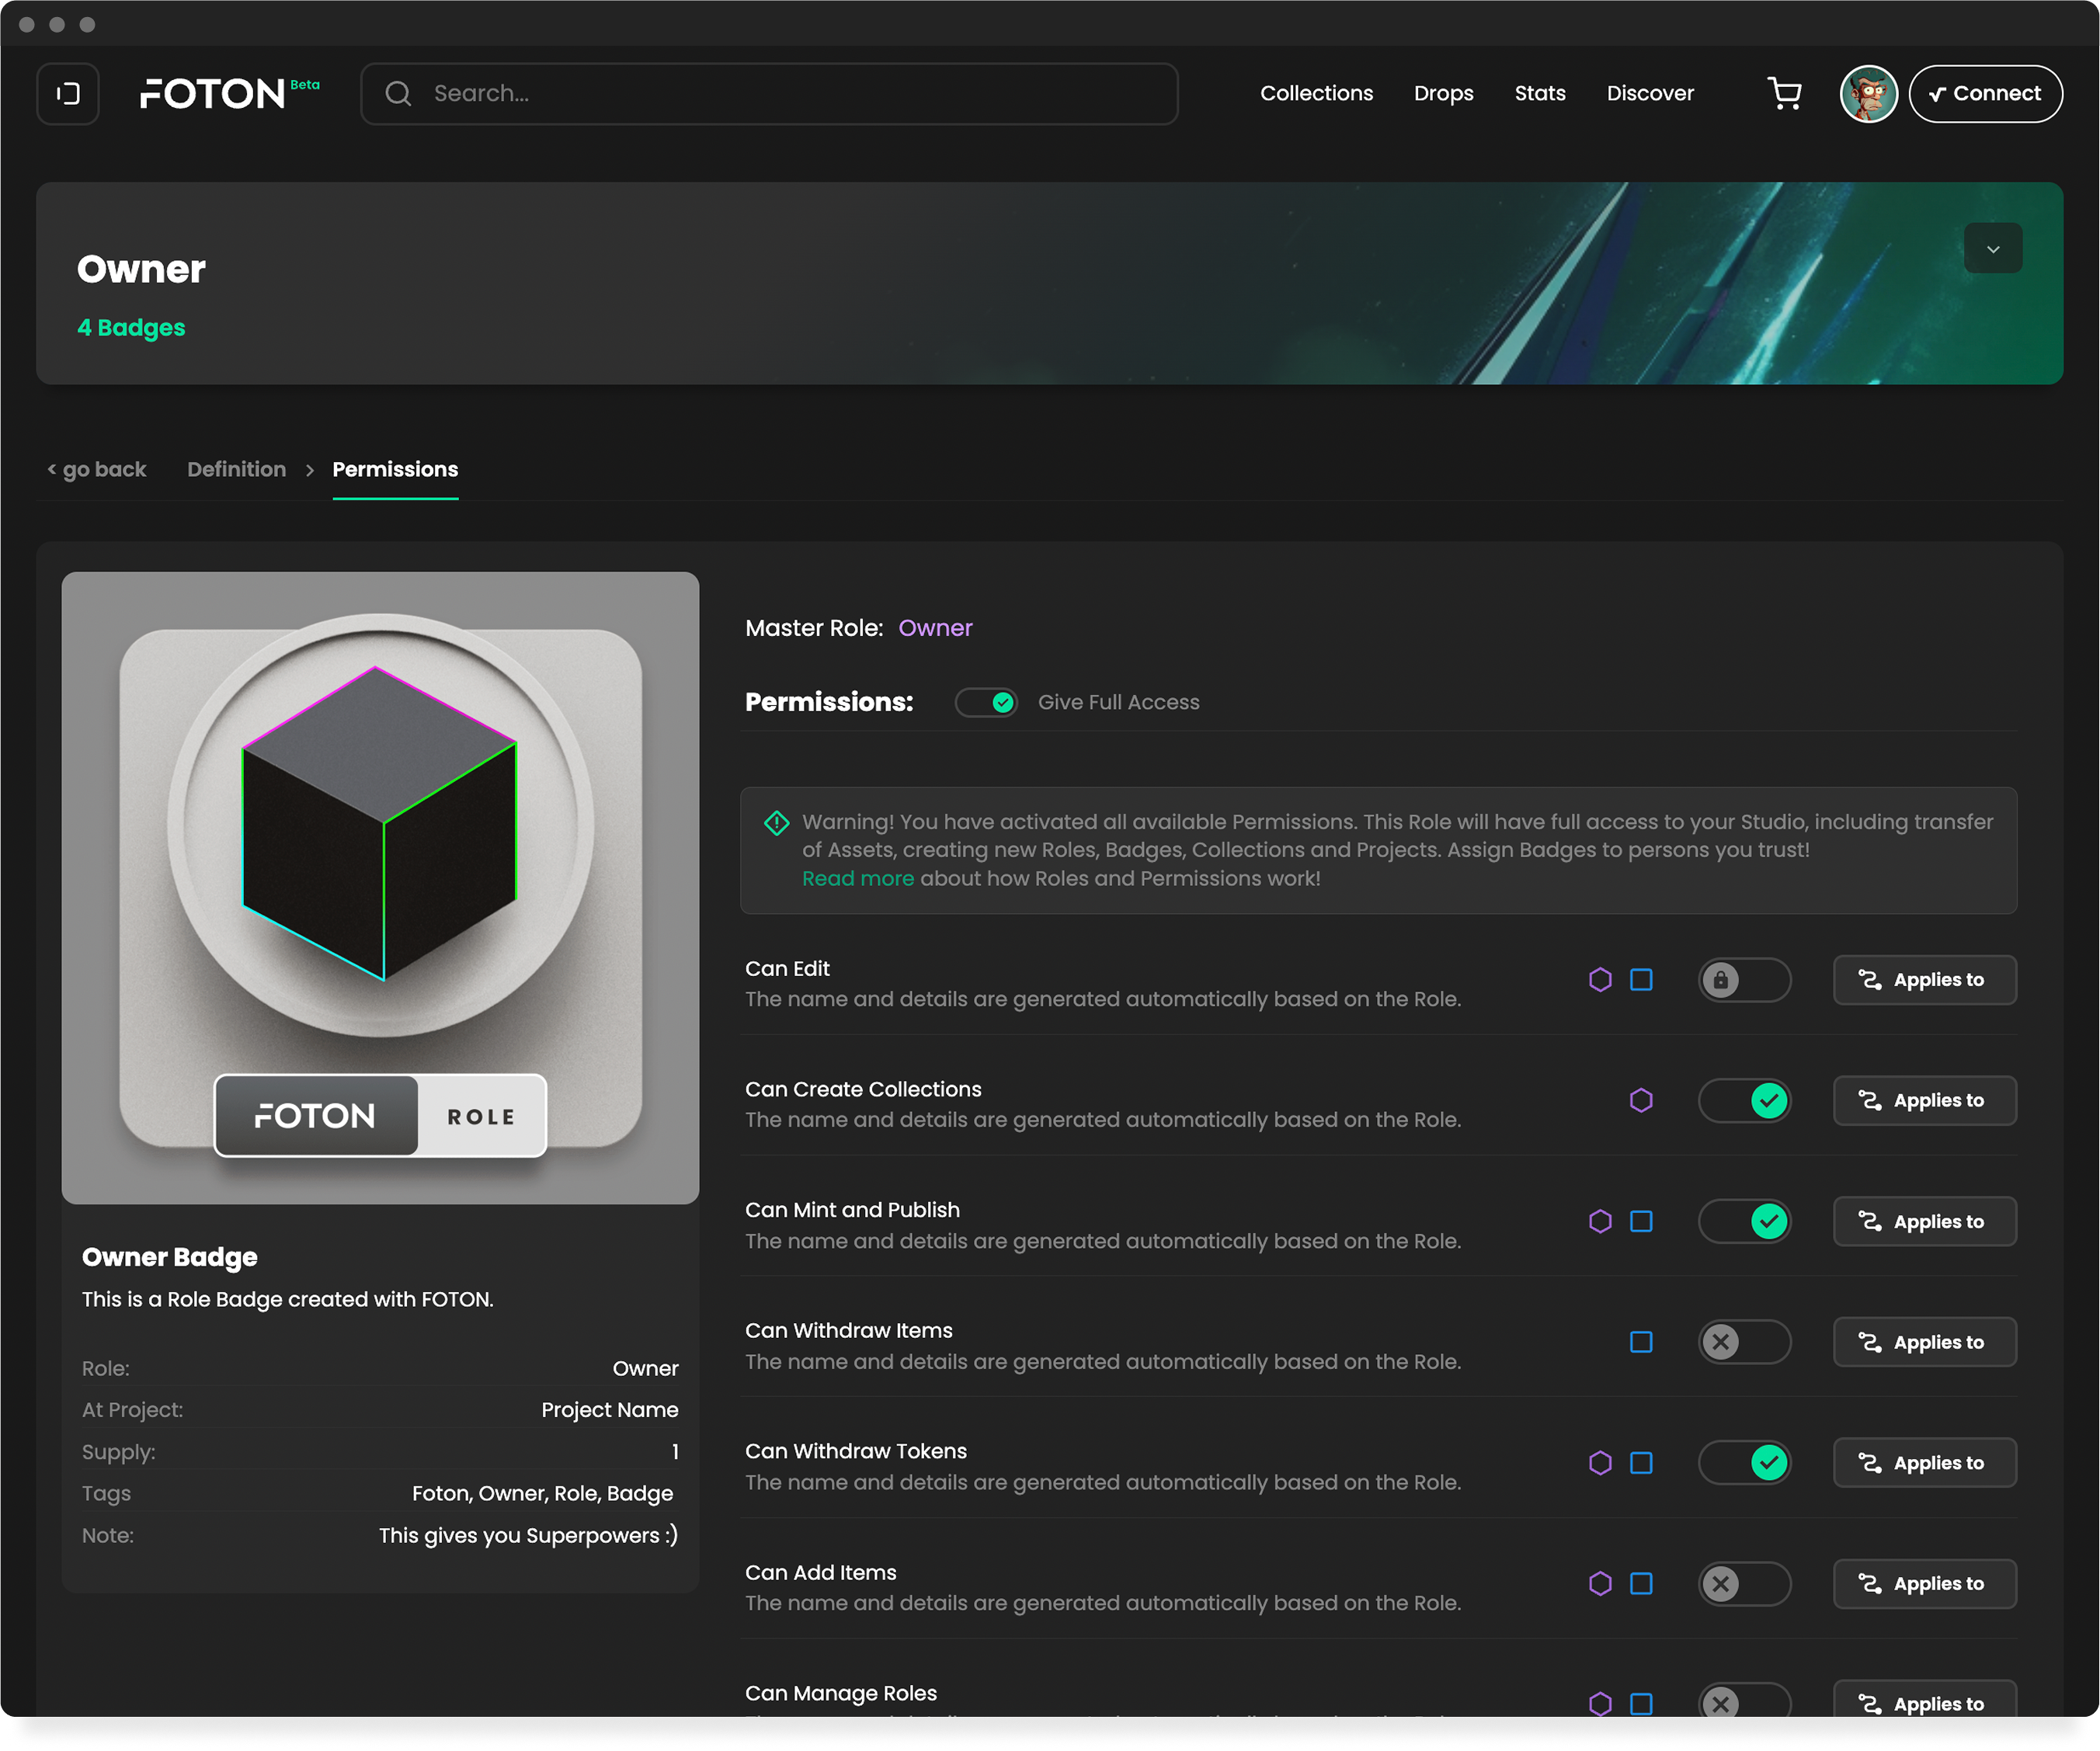Expand the Owner banner chevron dropdown
Screen dimensions: 2100x1751
1992,249
